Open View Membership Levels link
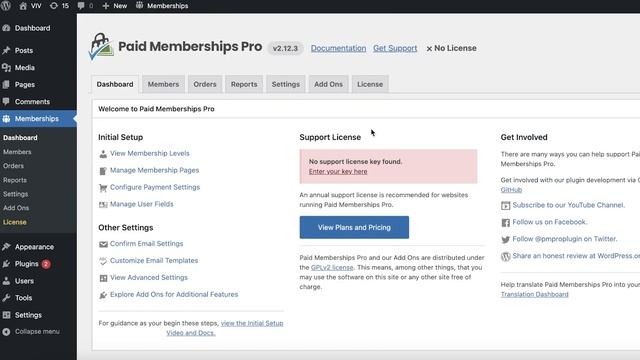The height and width of the screenshot is (360, 640). coord(150,153)
